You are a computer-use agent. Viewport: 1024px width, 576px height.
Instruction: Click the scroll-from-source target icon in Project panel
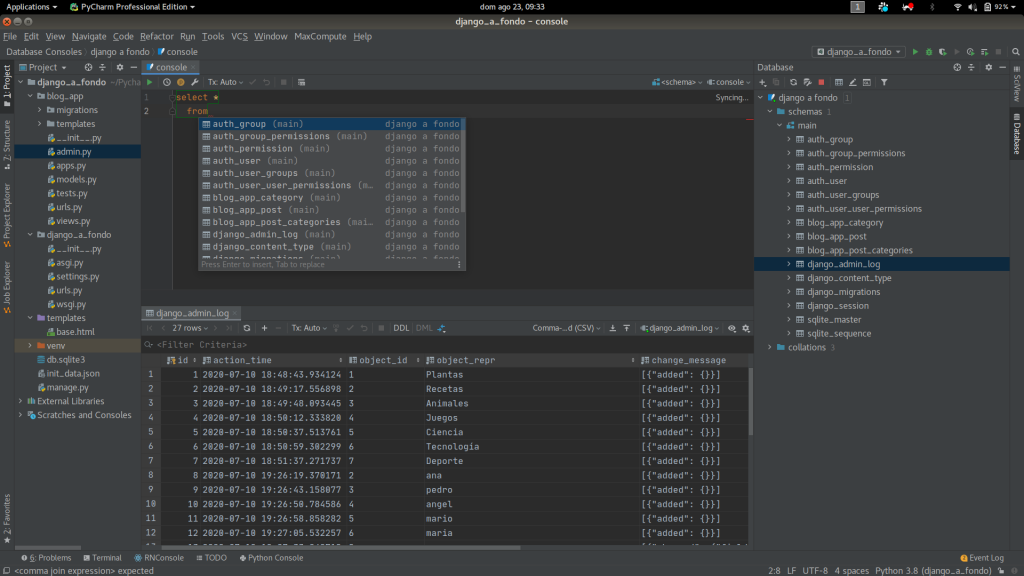(x=88, y=67)
